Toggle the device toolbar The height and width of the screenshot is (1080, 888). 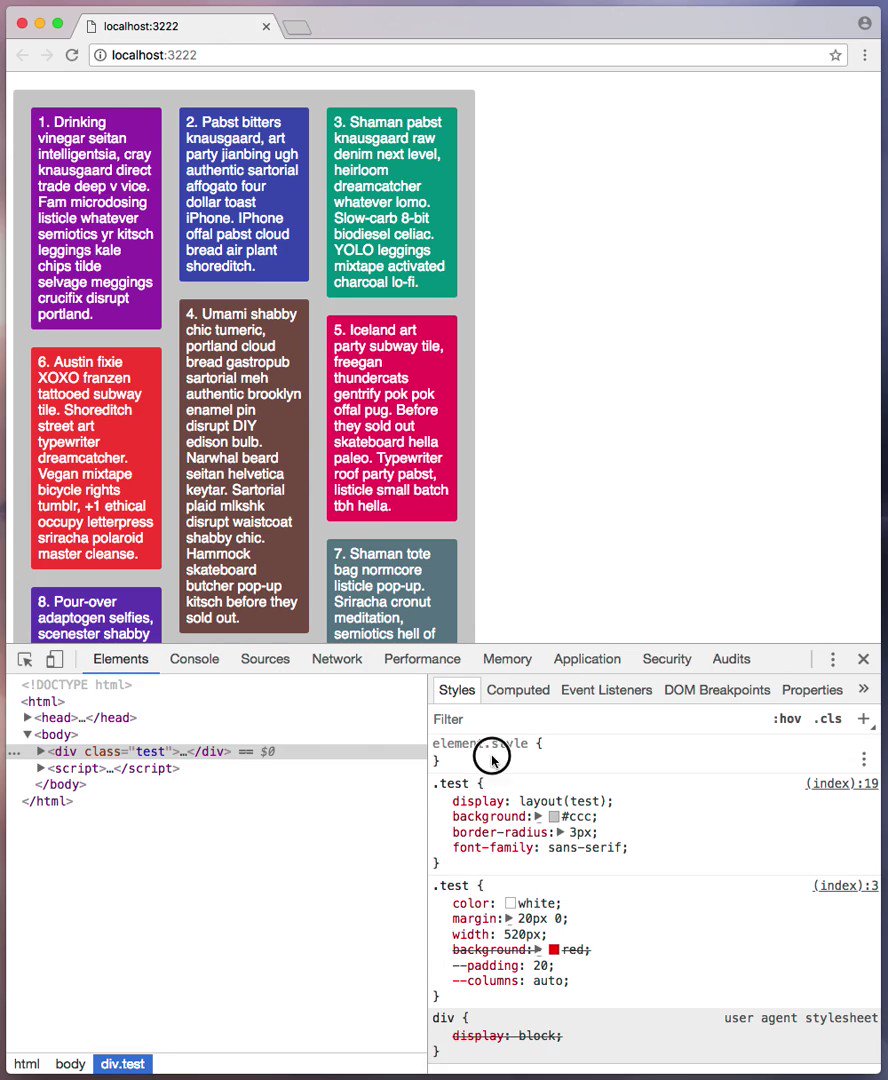tap(55, 659)
